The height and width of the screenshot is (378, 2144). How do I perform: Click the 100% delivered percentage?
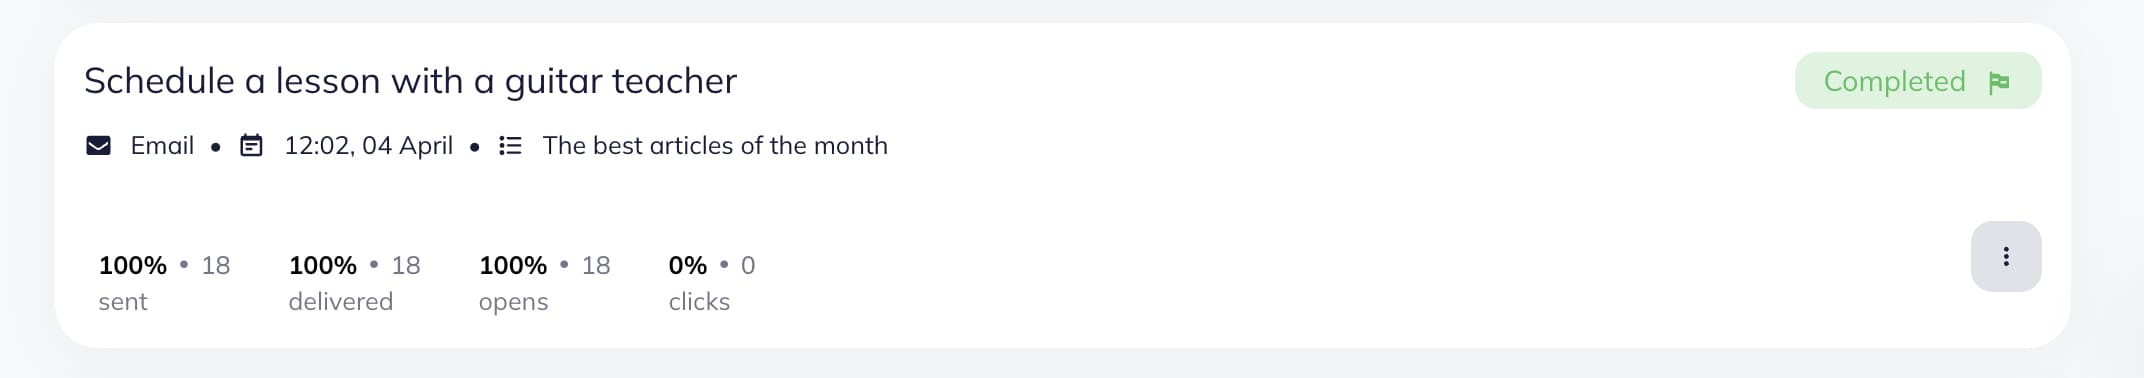click(x=323, y=265)
